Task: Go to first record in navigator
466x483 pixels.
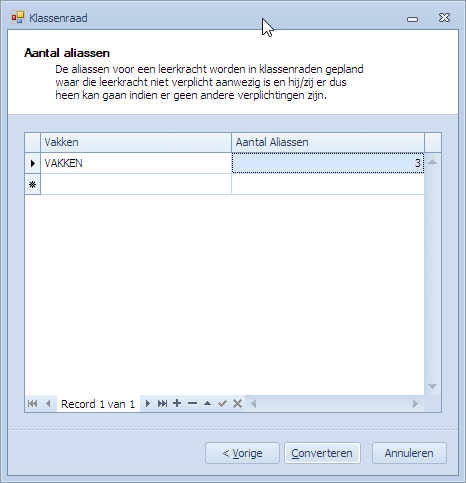Action: 32,404
